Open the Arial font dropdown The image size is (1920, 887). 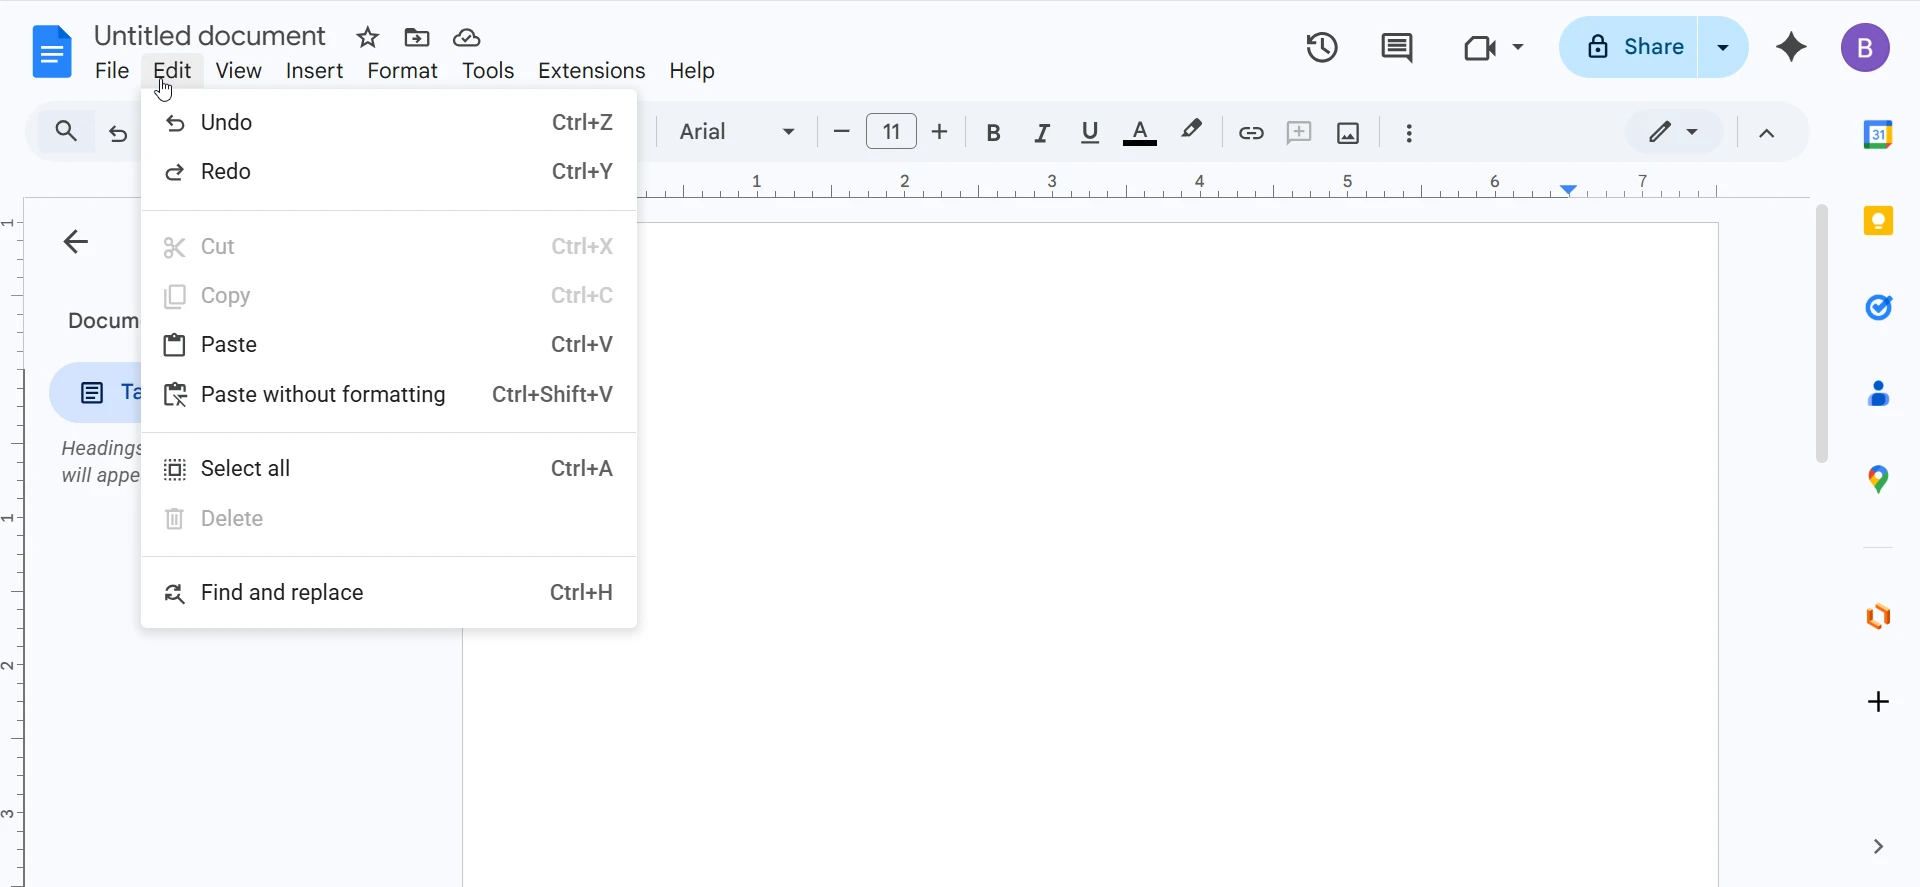[737, 132]
